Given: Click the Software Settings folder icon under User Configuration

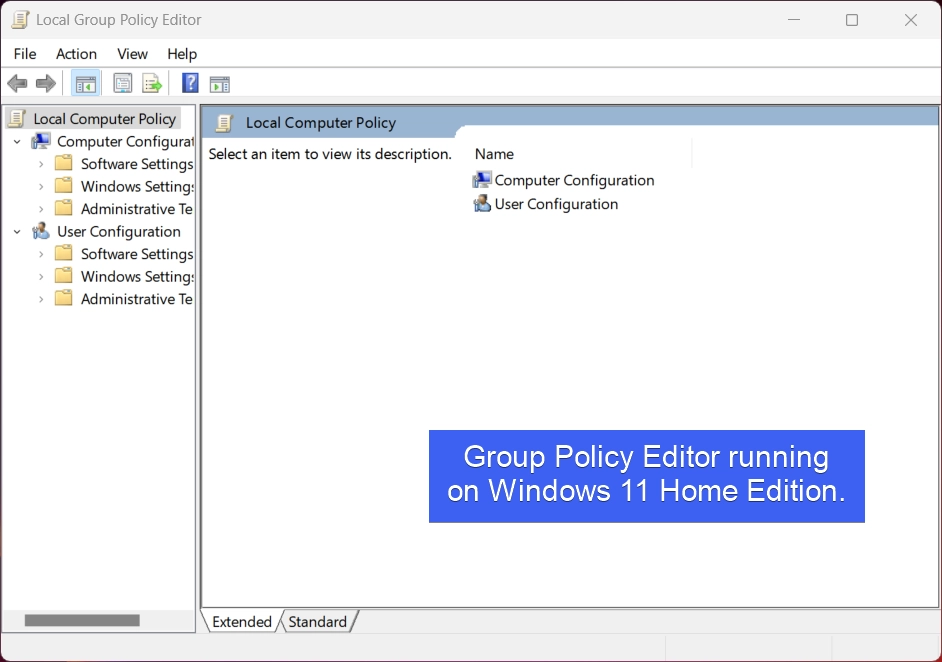Looking at the screenshot, I should pyautogui.click(x=63, y=254).
